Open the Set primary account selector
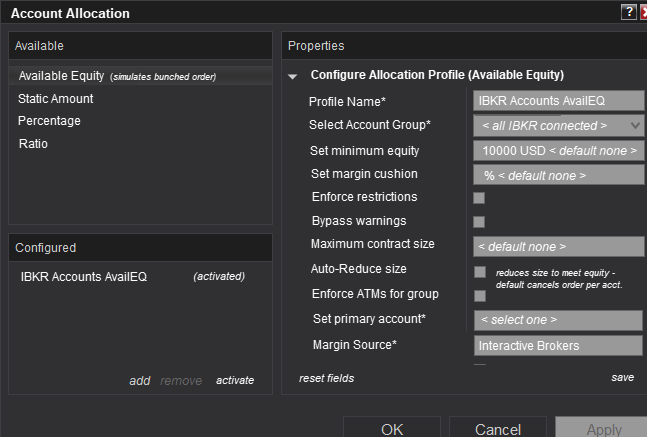 [x=558, y=320]
